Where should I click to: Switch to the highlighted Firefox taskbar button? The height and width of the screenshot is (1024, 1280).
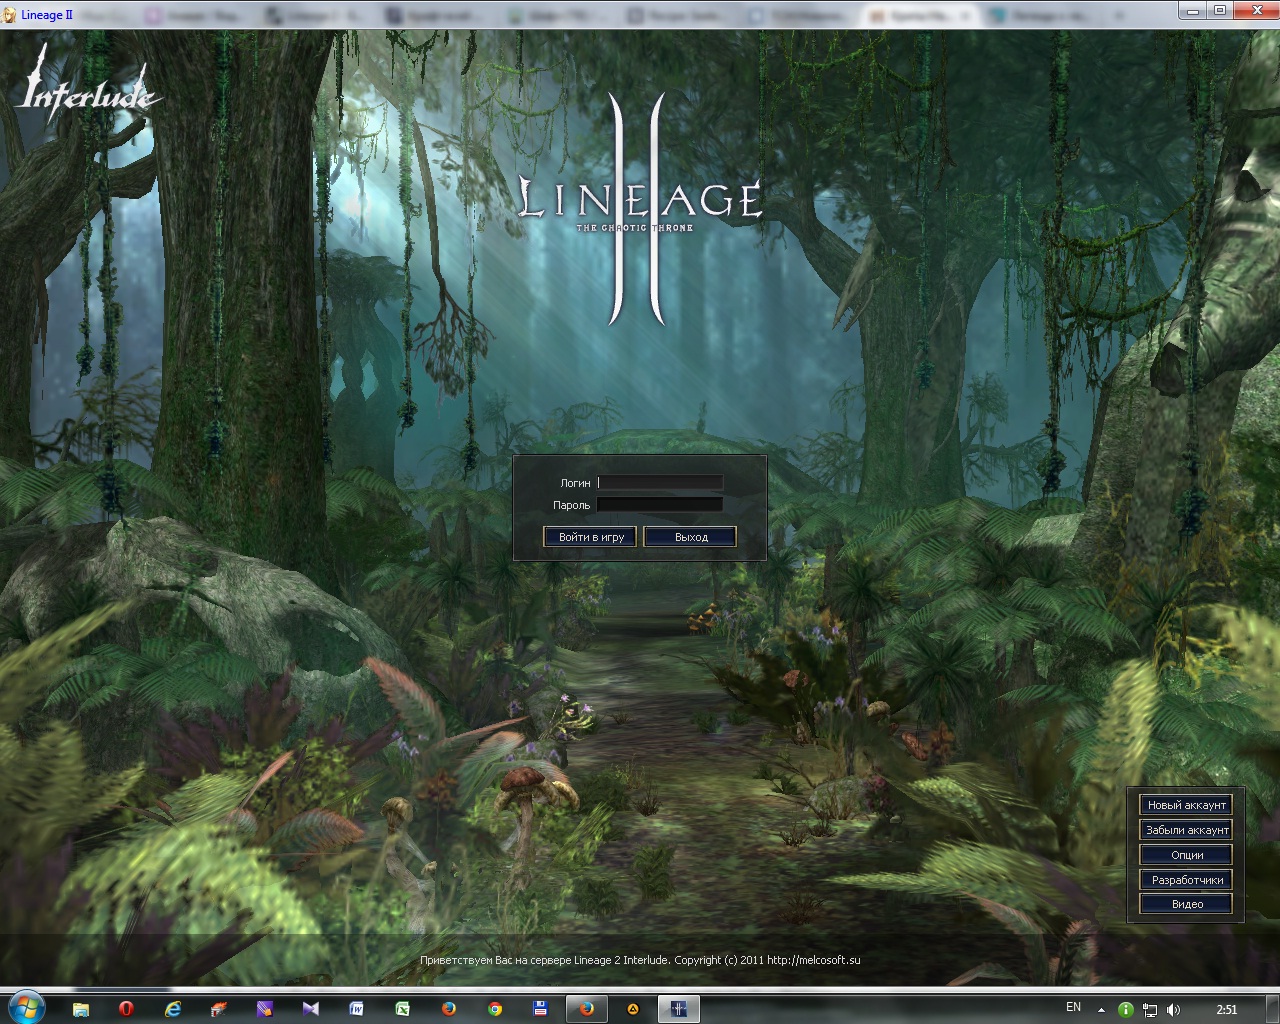pos(587,1009)
